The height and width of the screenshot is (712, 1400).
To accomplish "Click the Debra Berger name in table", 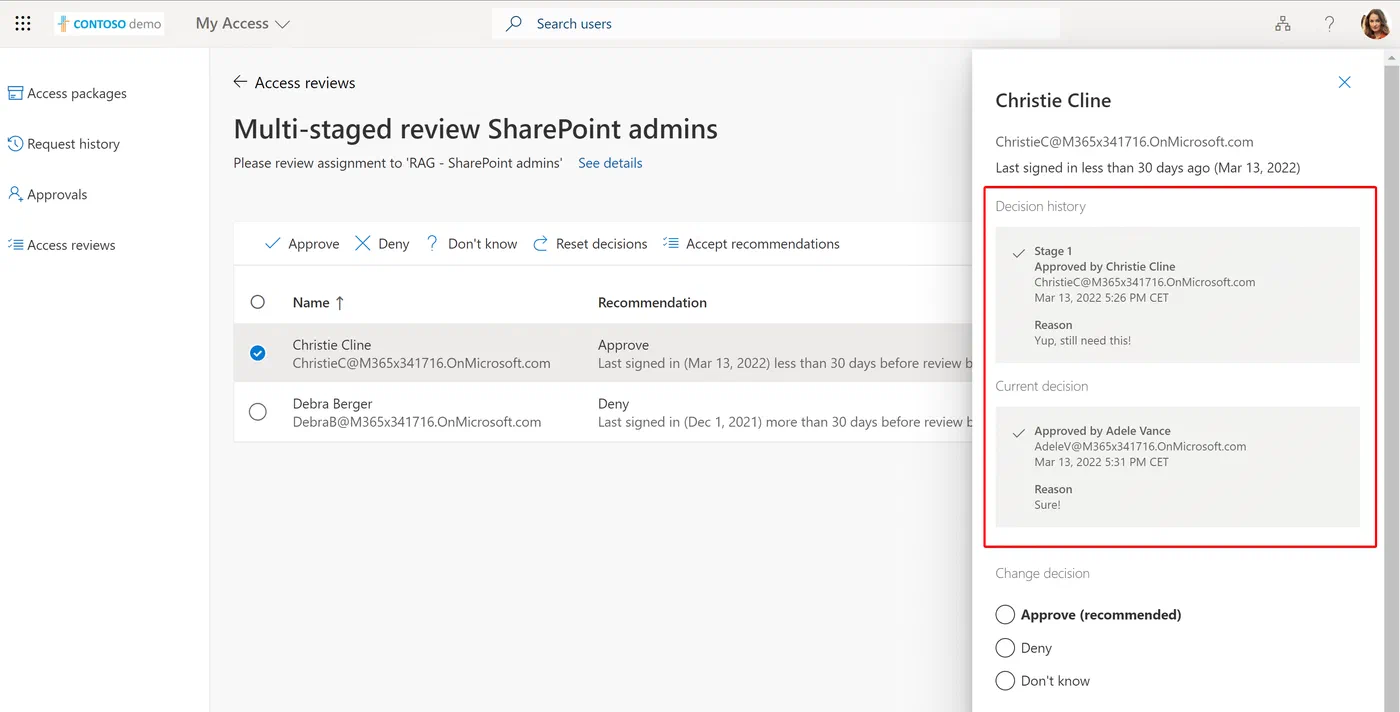I will pyautogui.click(x=332, y=403).
